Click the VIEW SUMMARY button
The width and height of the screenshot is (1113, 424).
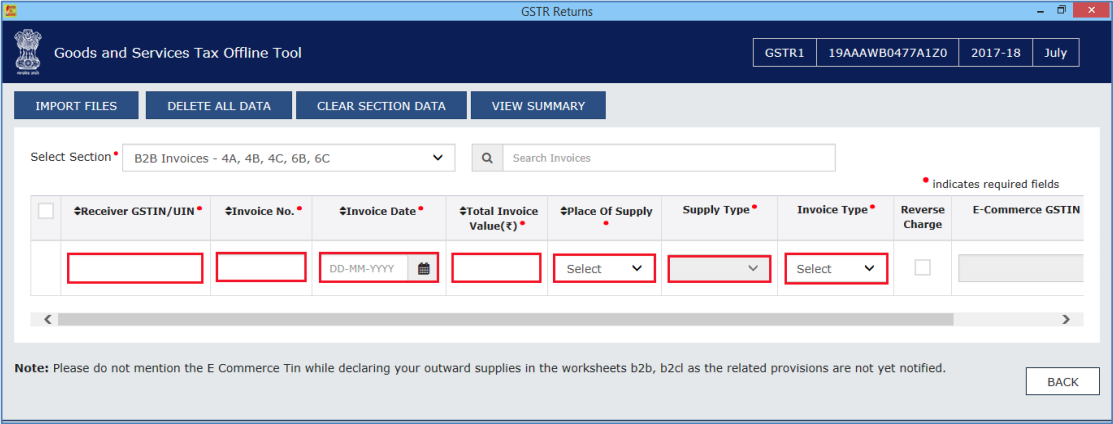point(538,106)
